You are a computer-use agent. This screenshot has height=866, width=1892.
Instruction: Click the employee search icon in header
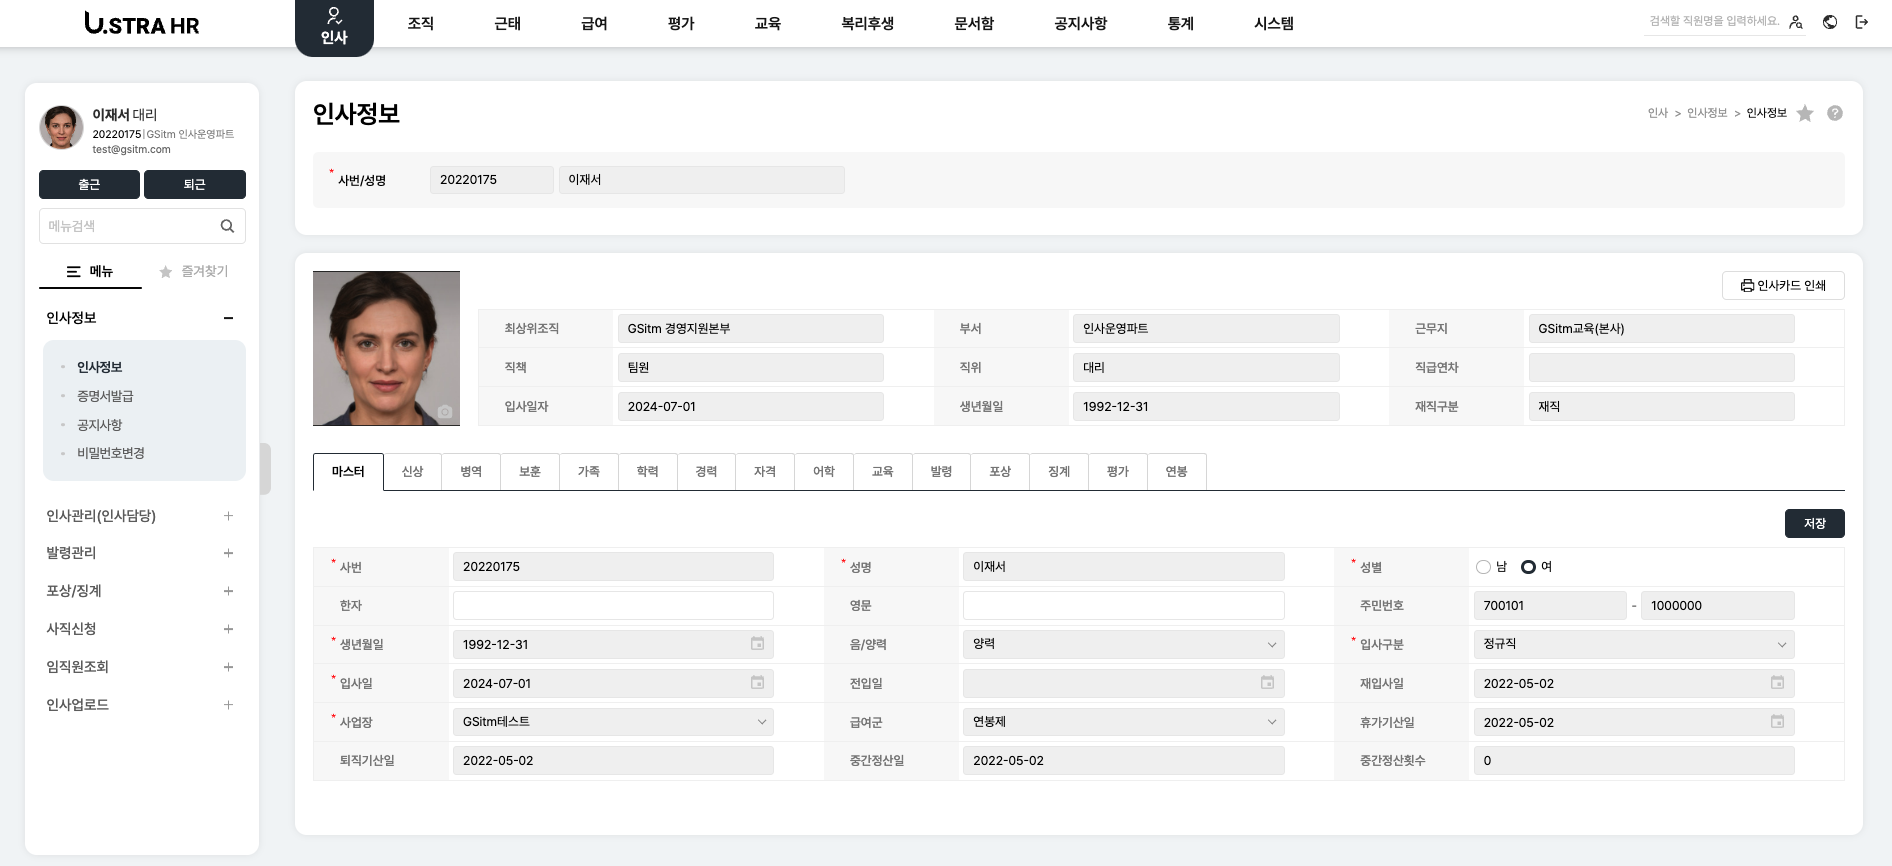pos(1796,22)
